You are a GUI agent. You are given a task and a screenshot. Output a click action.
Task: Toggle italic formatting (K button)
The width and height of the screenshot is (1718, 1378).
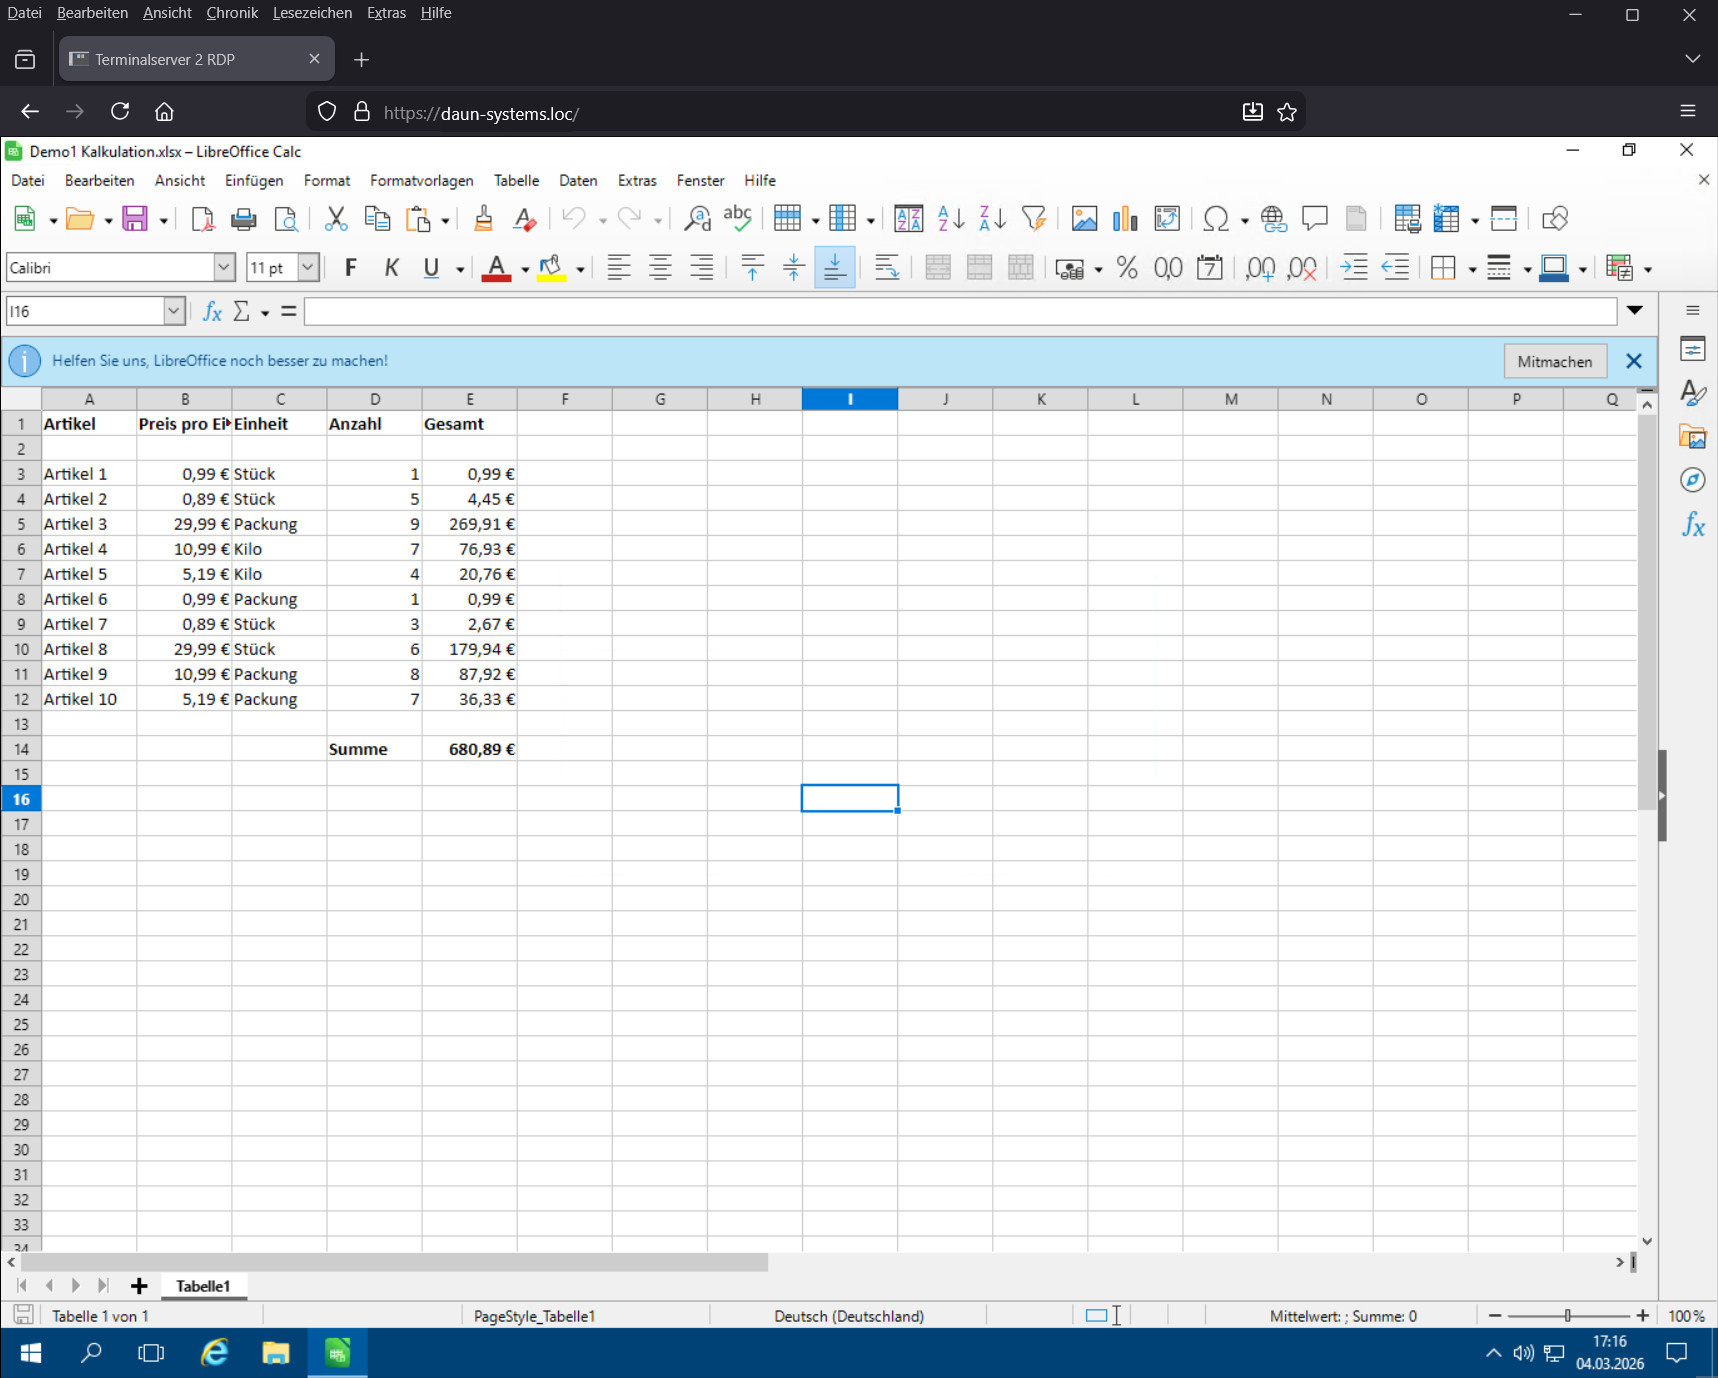click(391, 268)
